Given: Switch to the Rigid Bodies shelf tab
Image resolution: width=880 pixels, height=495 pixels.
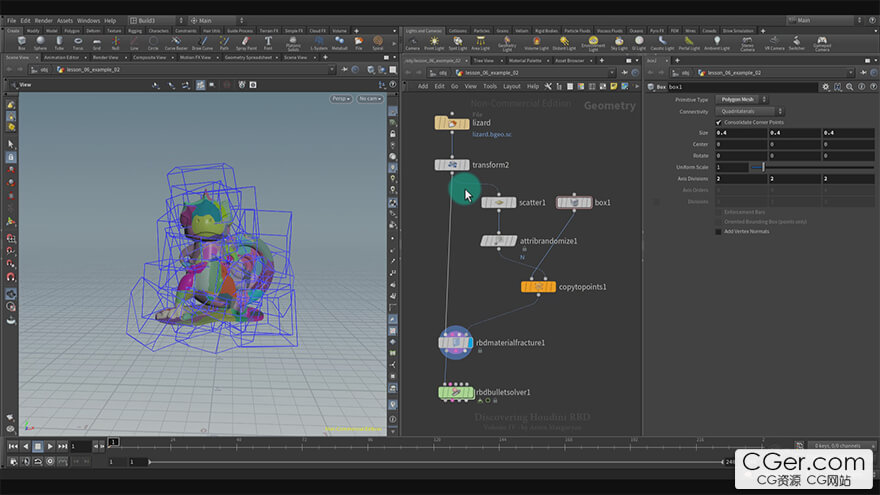Looking at the screenshot, I should 546,31.
